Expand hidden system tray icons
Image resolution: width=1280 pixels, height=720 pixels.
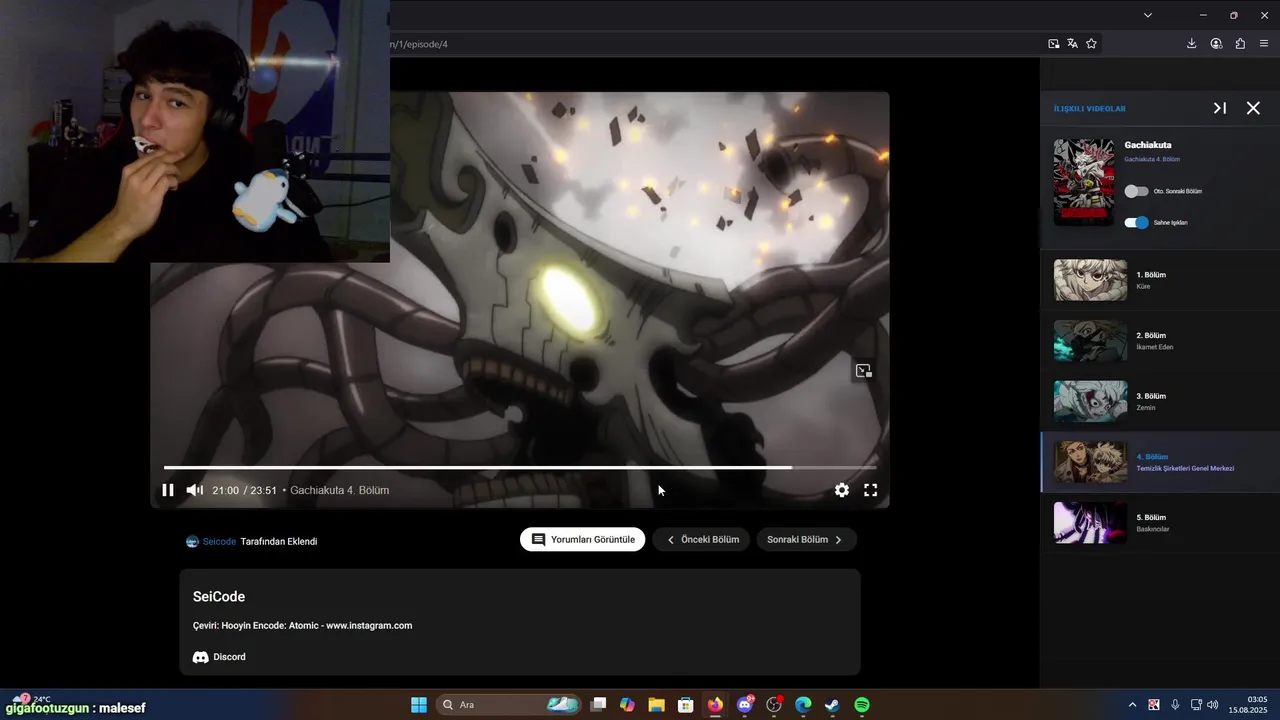click(x=1132, y=705)
